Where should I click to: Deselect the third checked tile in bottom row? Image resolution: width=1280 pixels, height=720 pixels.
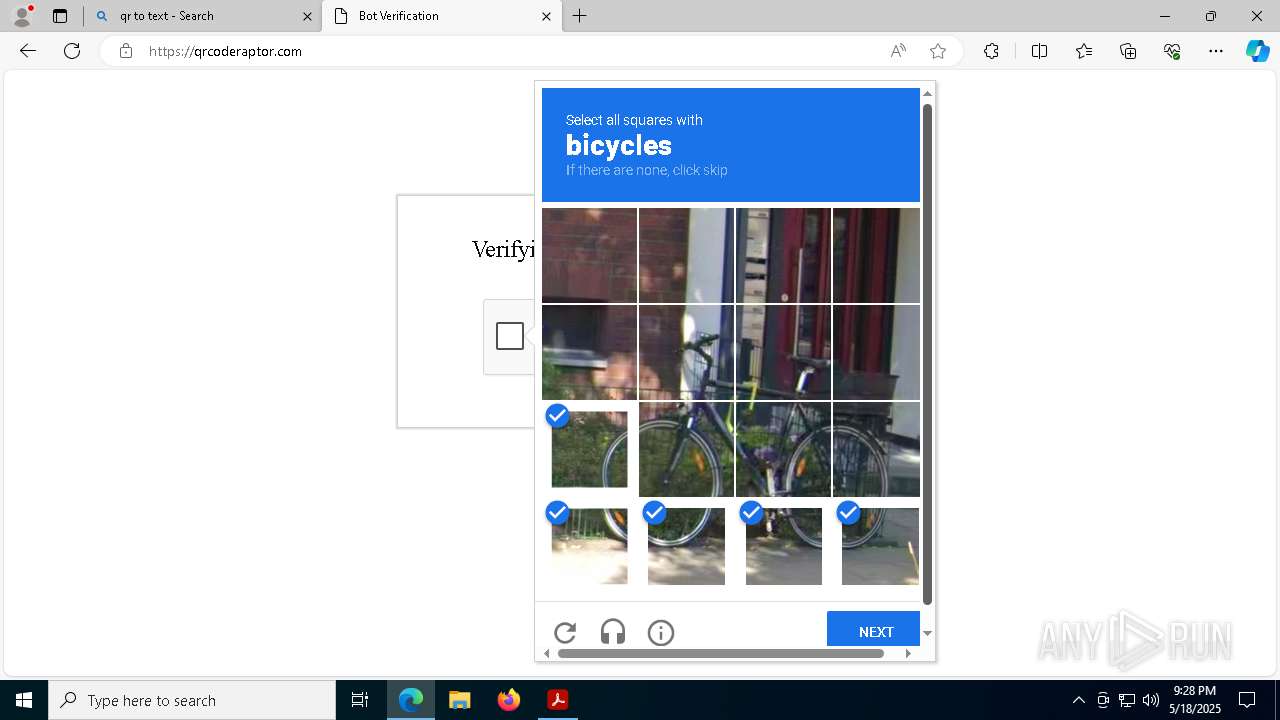coord(783,546)
